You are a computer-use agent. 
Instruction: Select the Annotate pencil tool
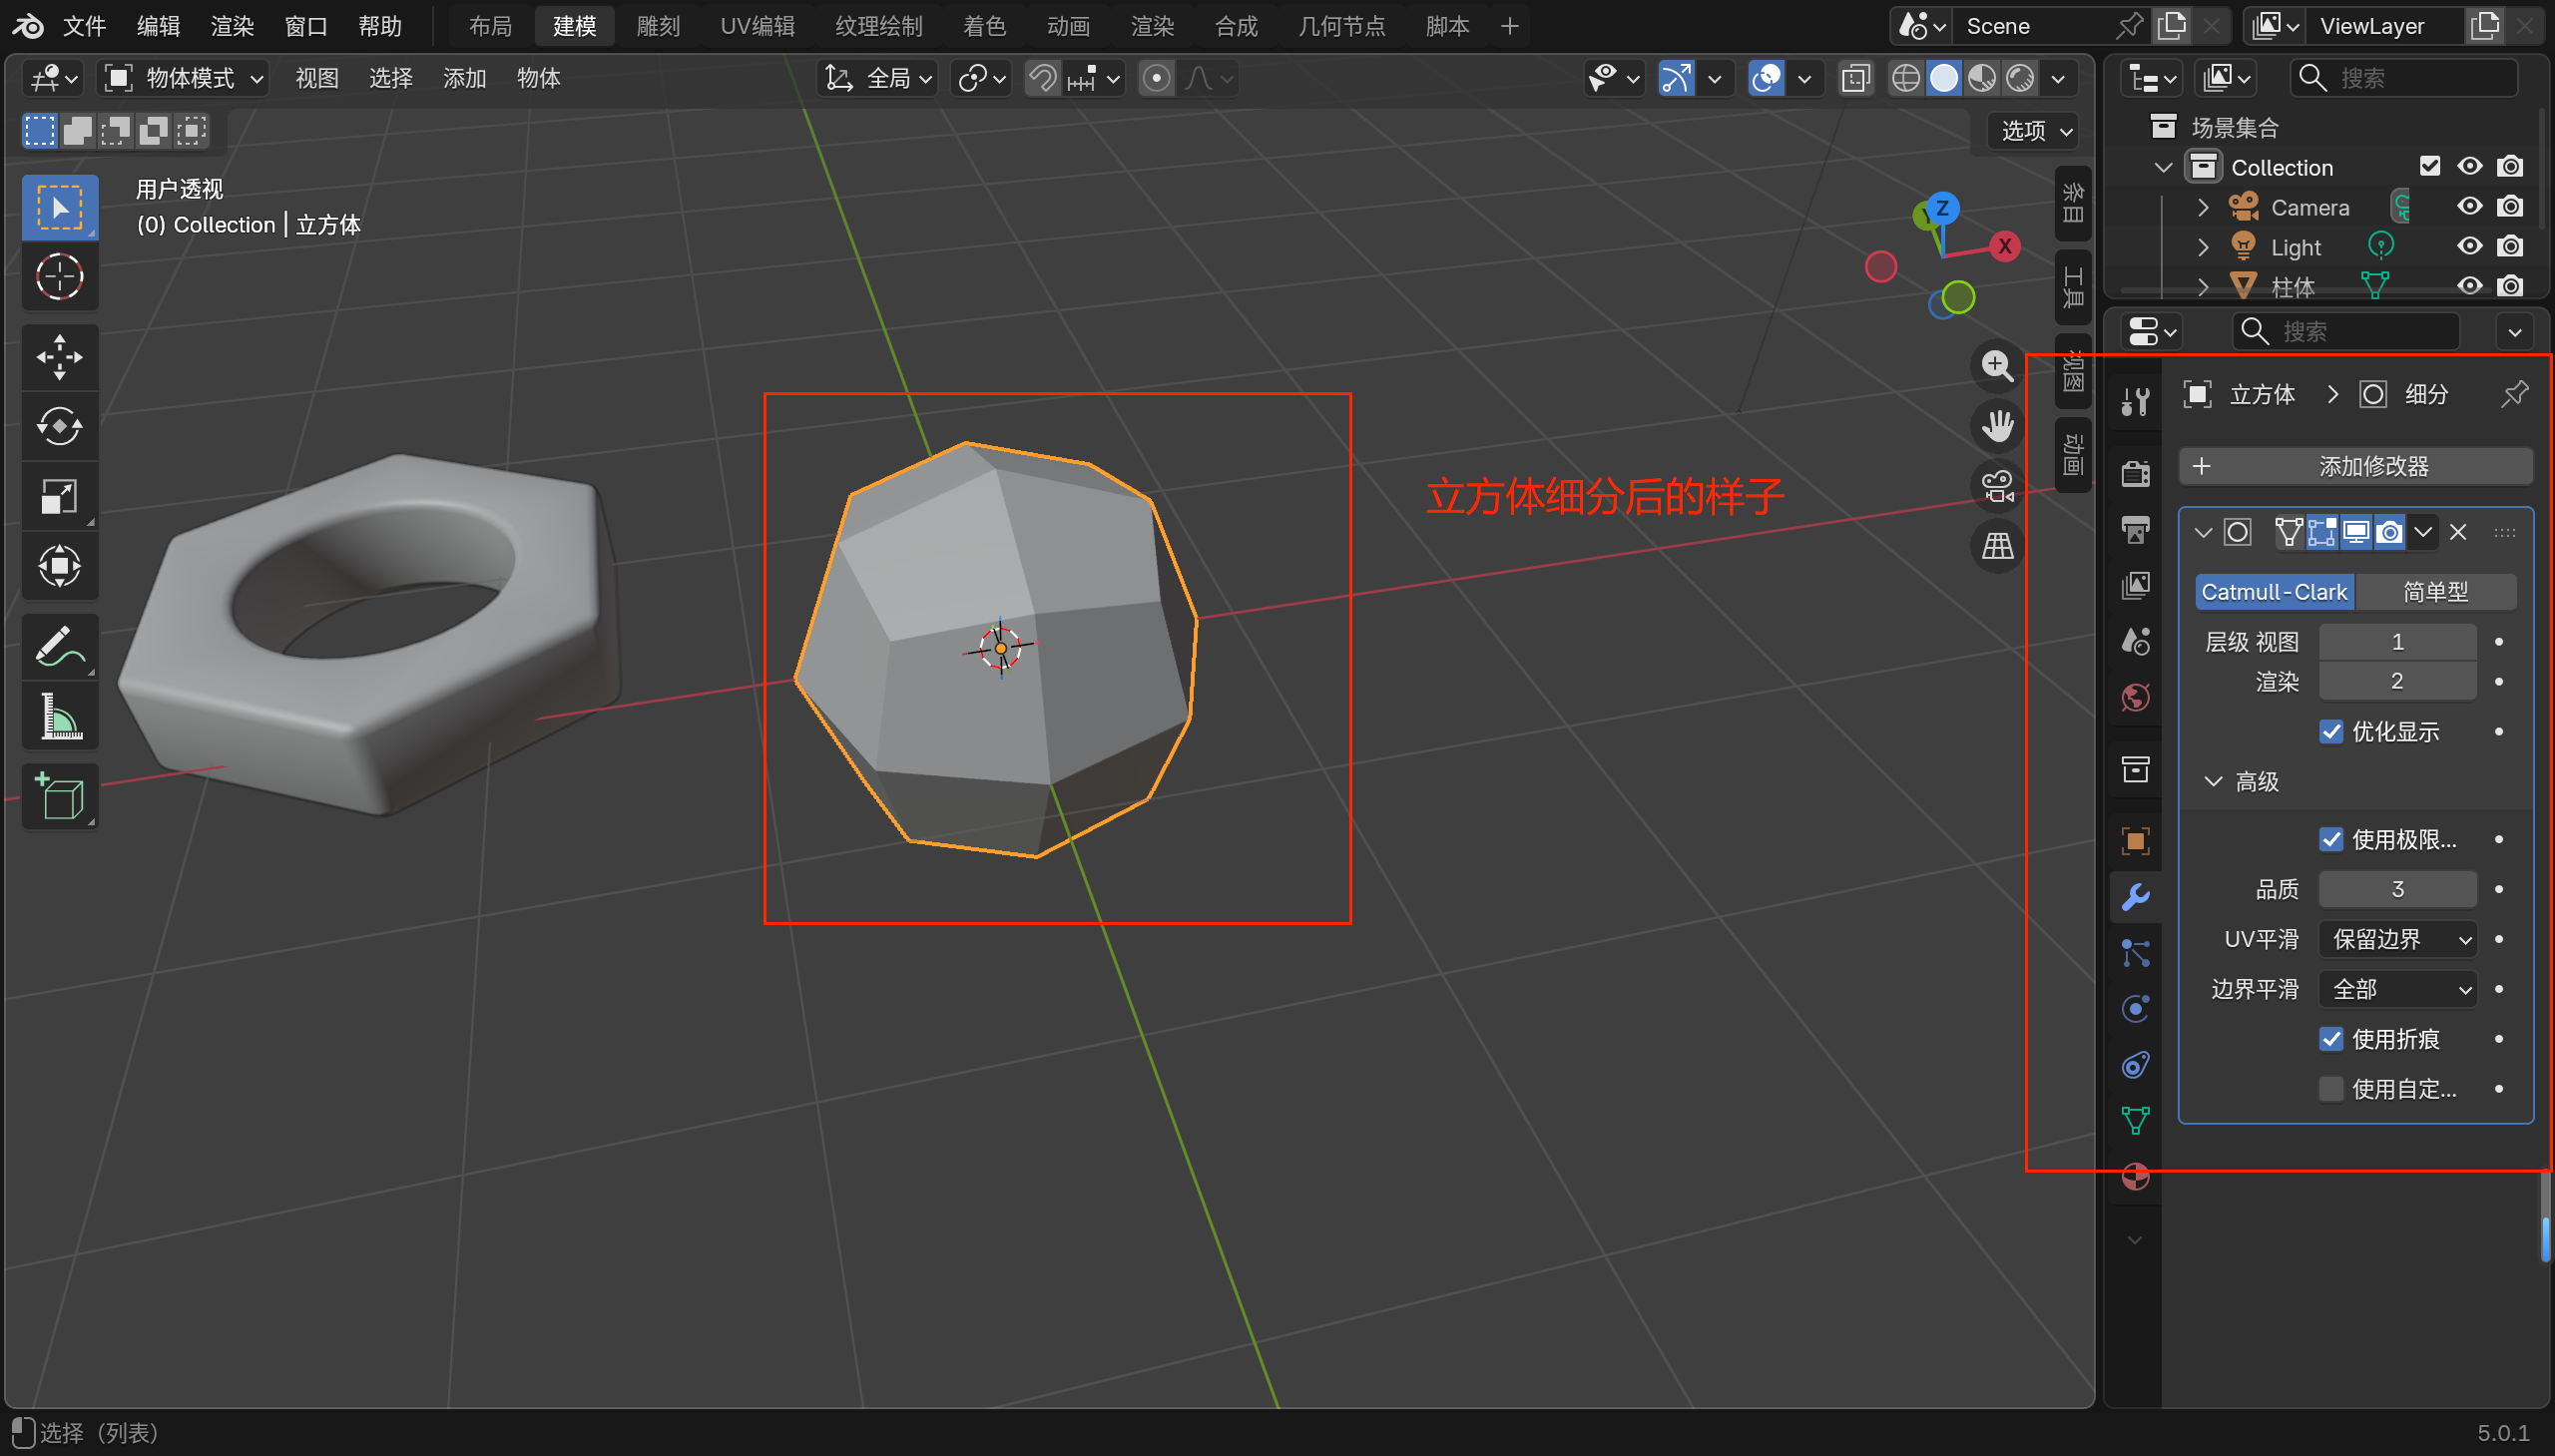[x=59, y=647]
